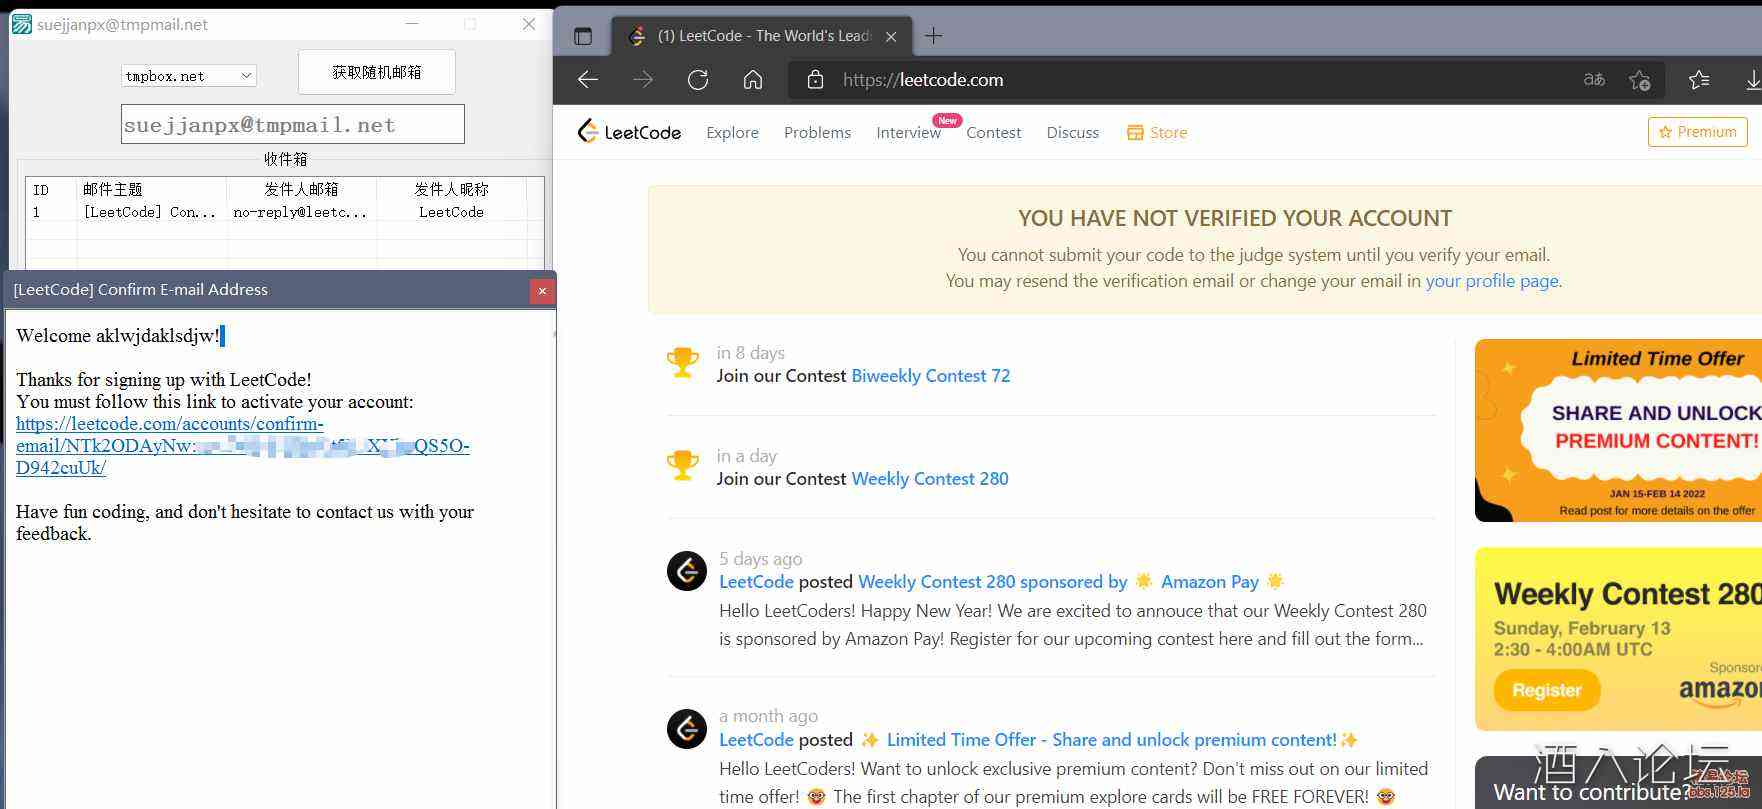The width and height of the screenshot is (1762, 809).
Task: Open the browser favorites star icon
Action: [x=1699, y=80]
